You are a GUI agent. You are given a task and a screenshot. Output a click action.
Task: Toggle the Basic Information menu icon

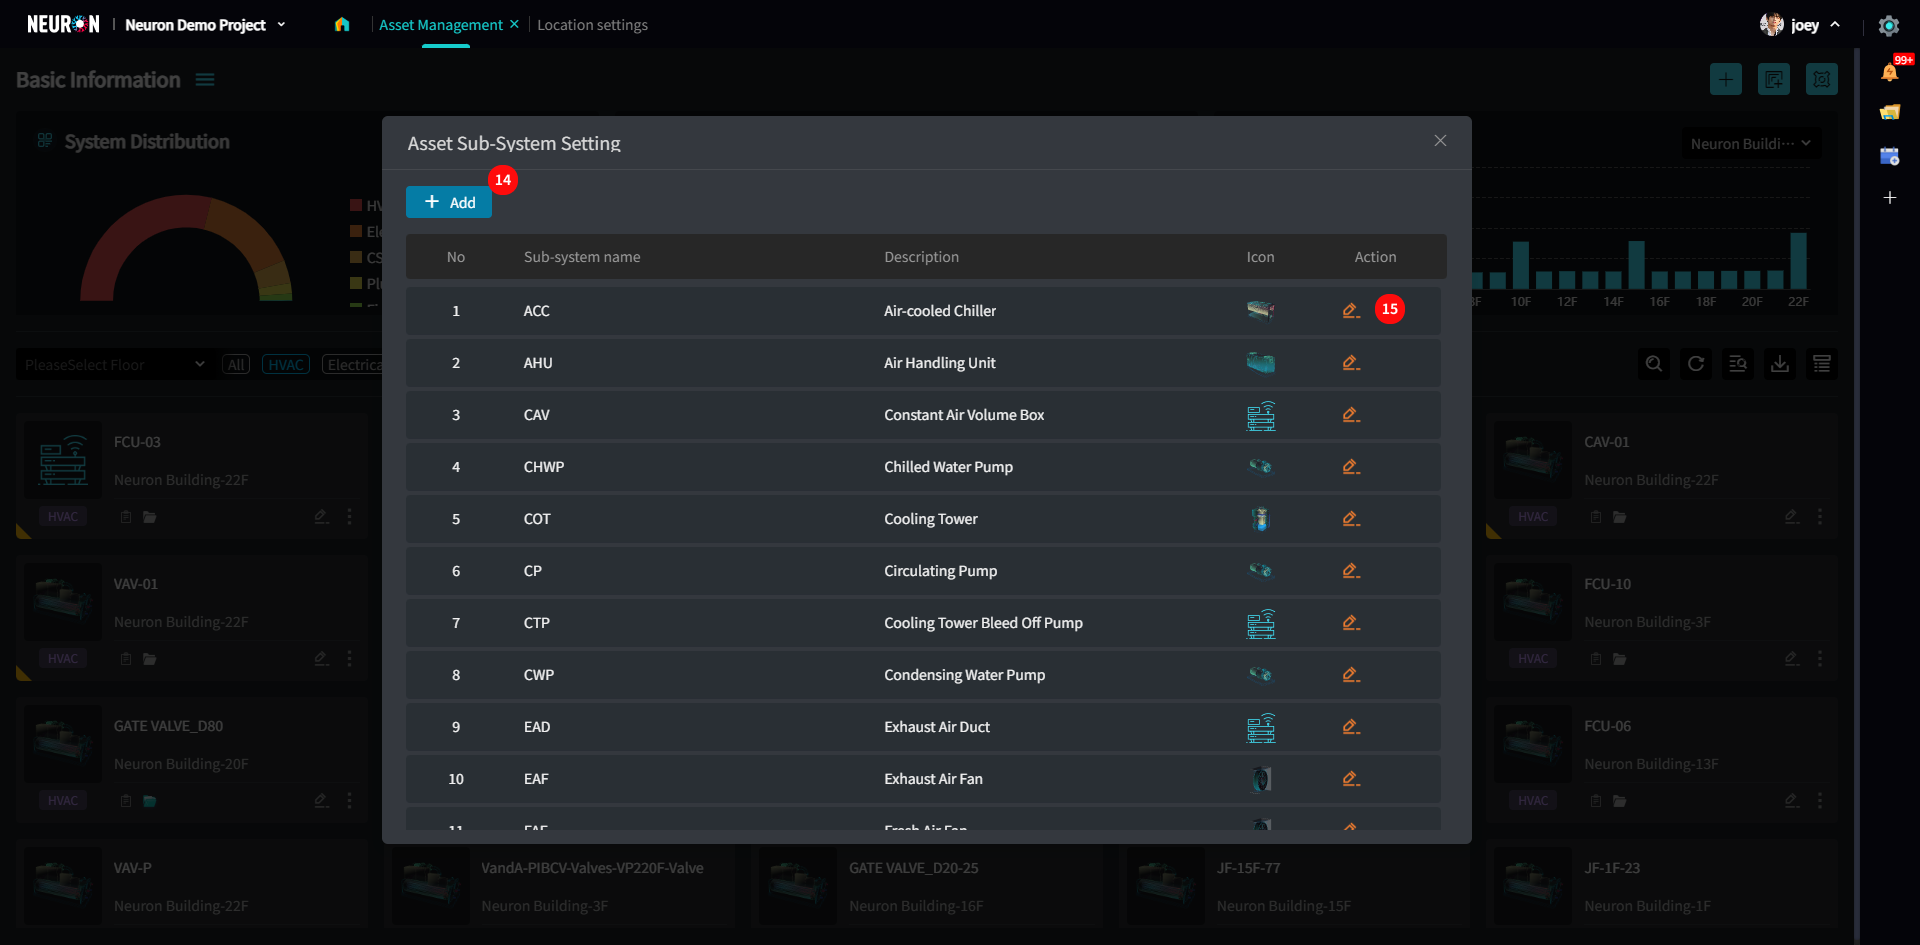[x=205, y=80]
